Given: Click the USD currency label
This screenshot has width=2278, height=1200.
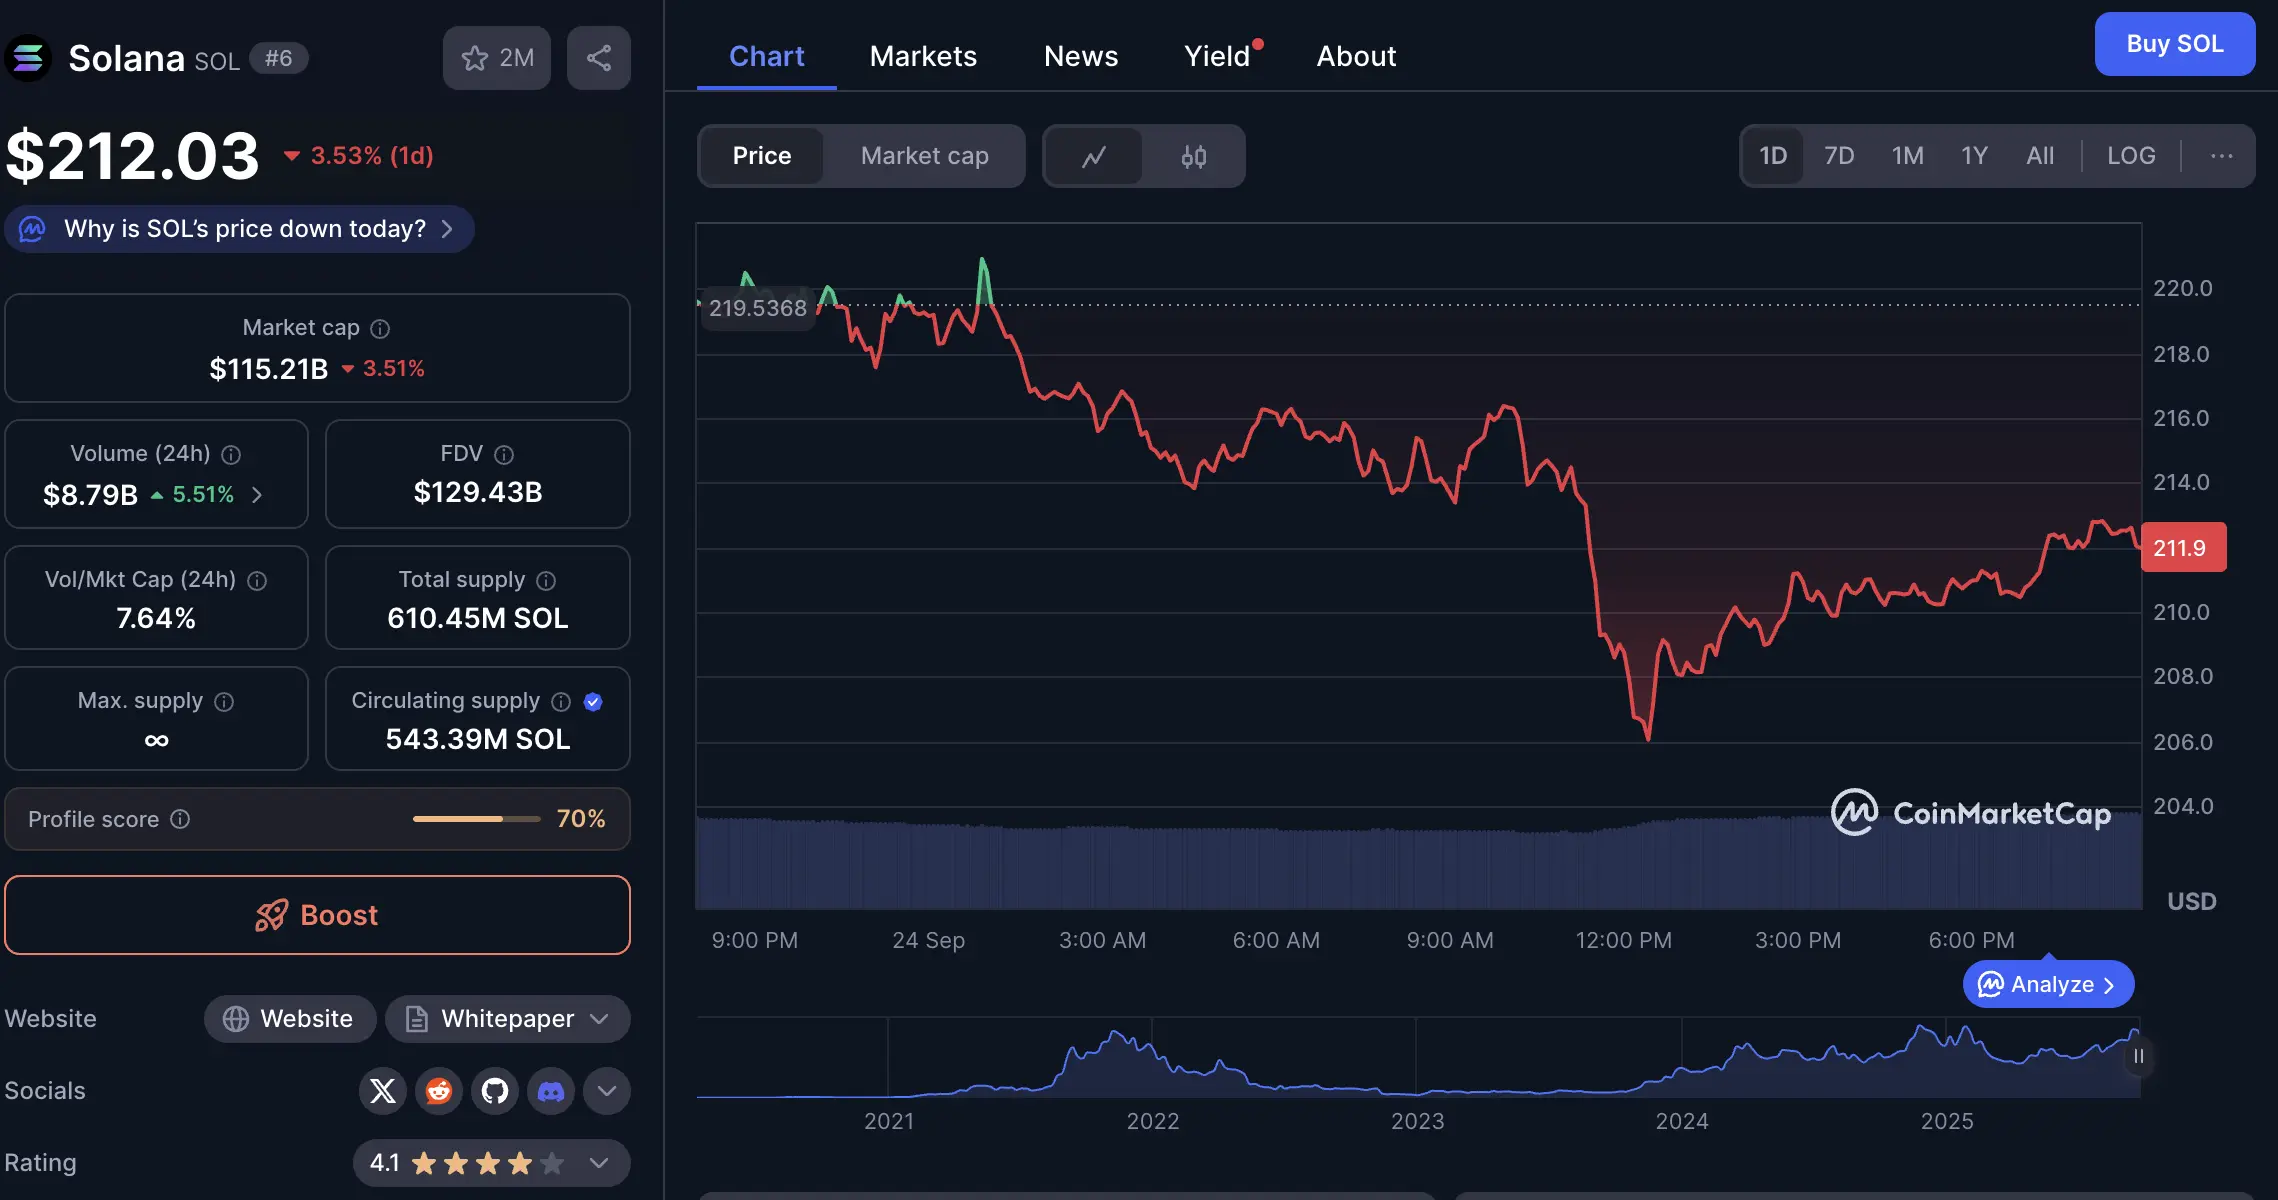Looking at the screenshot, I should point(2192,902).
